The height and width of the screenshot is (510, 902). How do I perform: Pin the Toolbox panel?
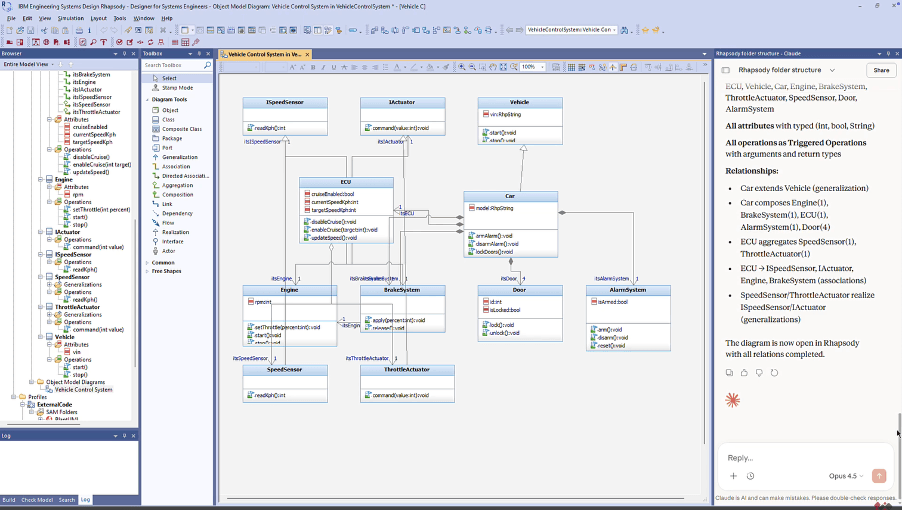click(200, 53)
